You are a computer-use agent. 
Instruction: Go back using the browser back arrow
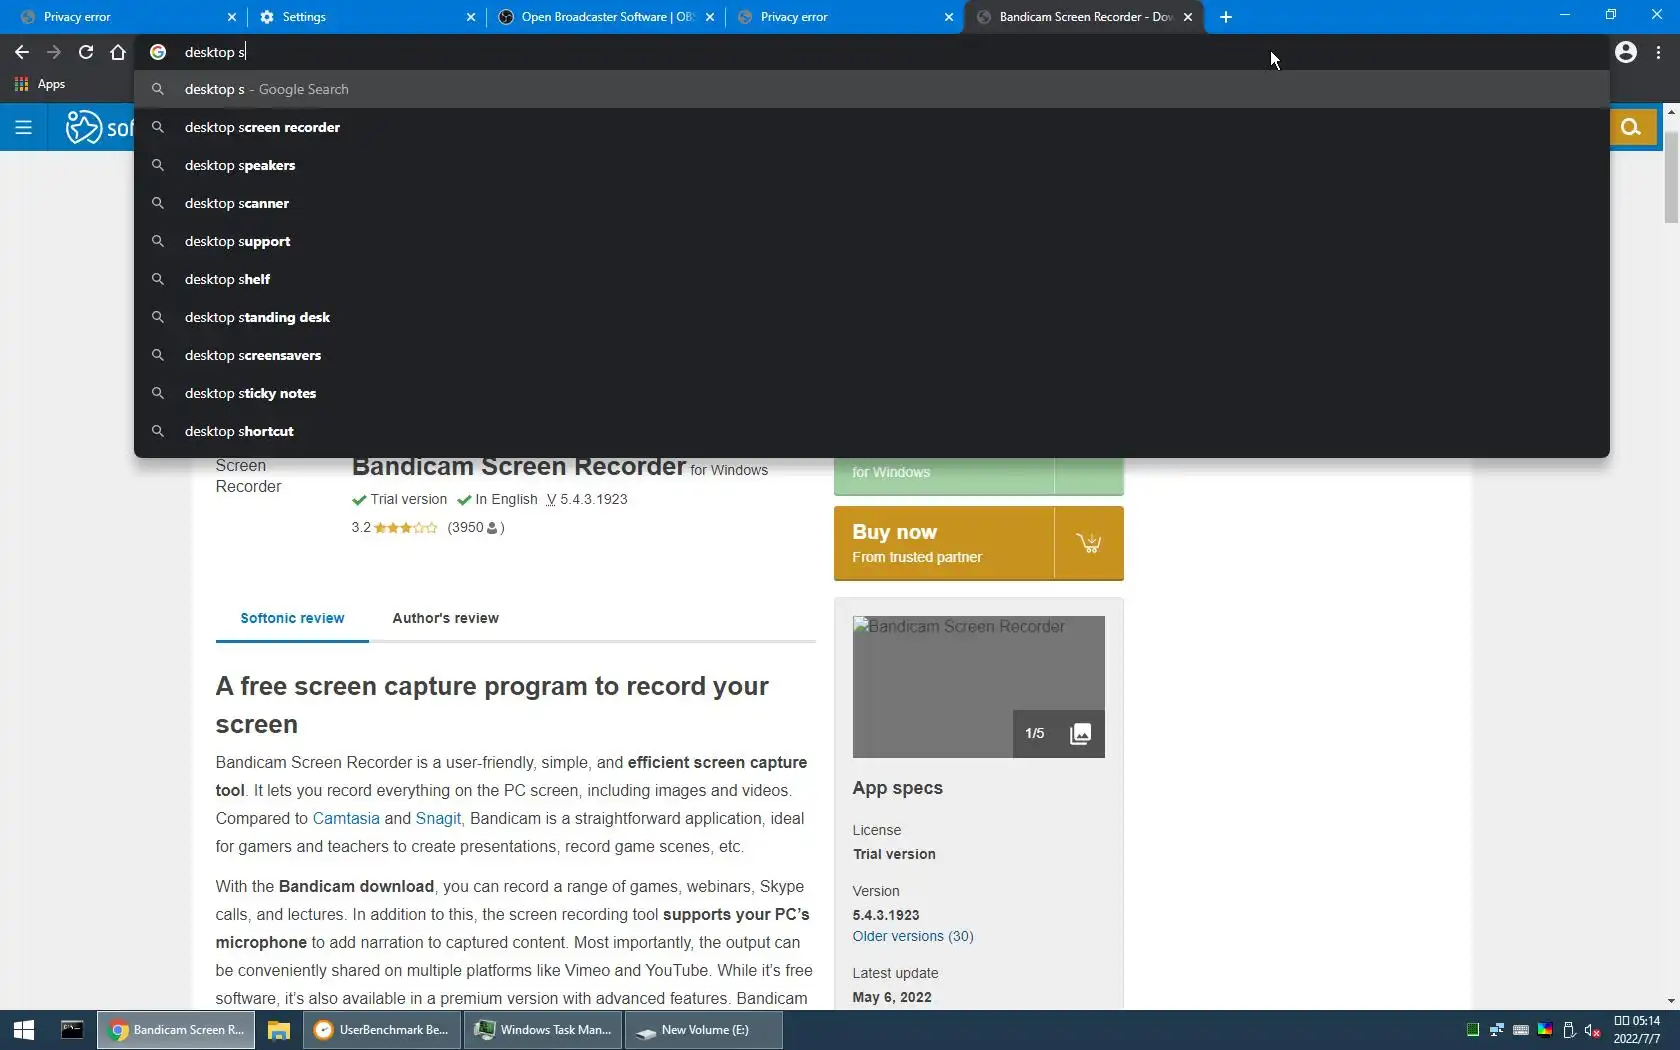(x=22, y=52)
